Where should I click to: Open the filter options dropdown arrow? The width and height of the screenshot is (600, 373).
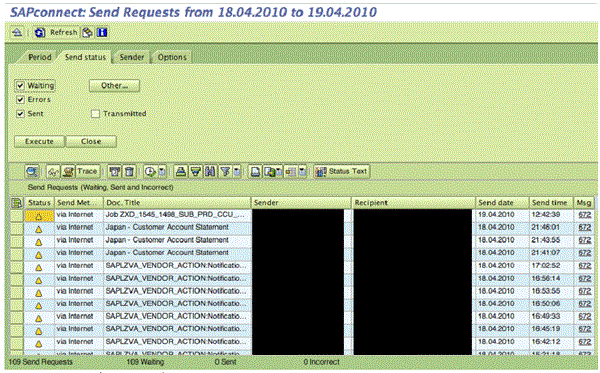(237, 172)
